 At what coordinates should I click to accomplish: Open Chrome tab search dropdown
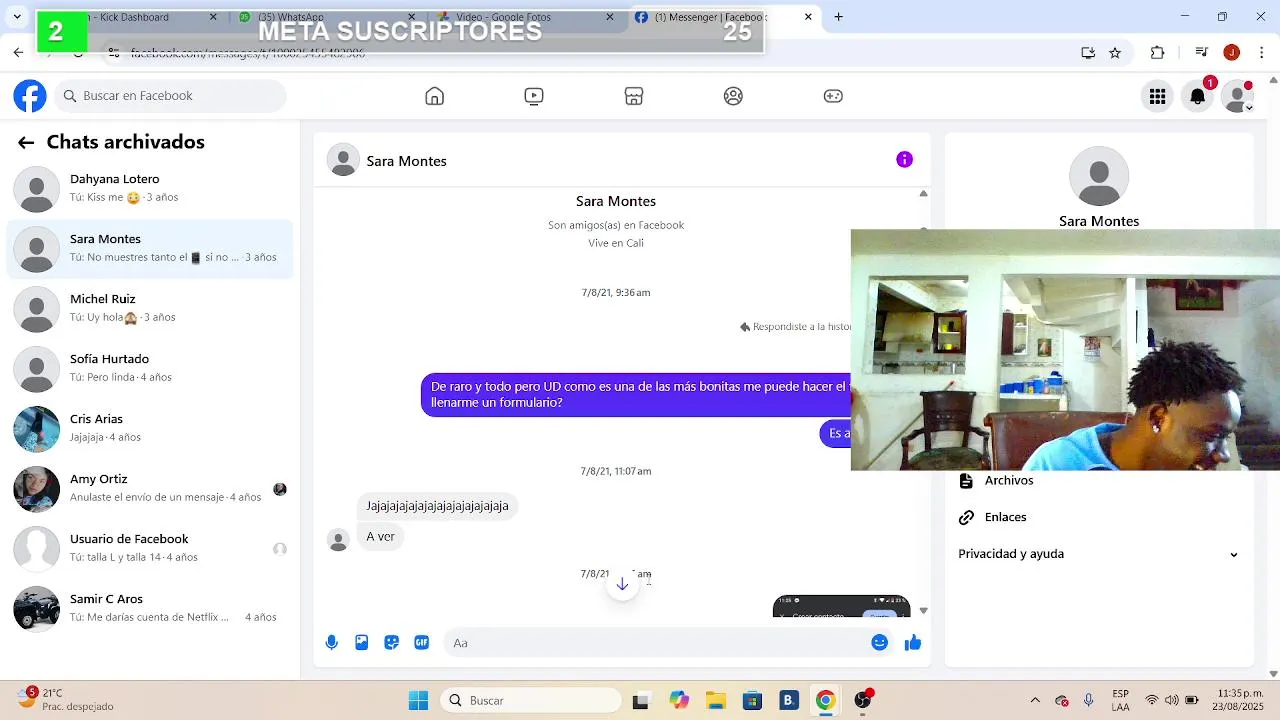tap(17, 17)
